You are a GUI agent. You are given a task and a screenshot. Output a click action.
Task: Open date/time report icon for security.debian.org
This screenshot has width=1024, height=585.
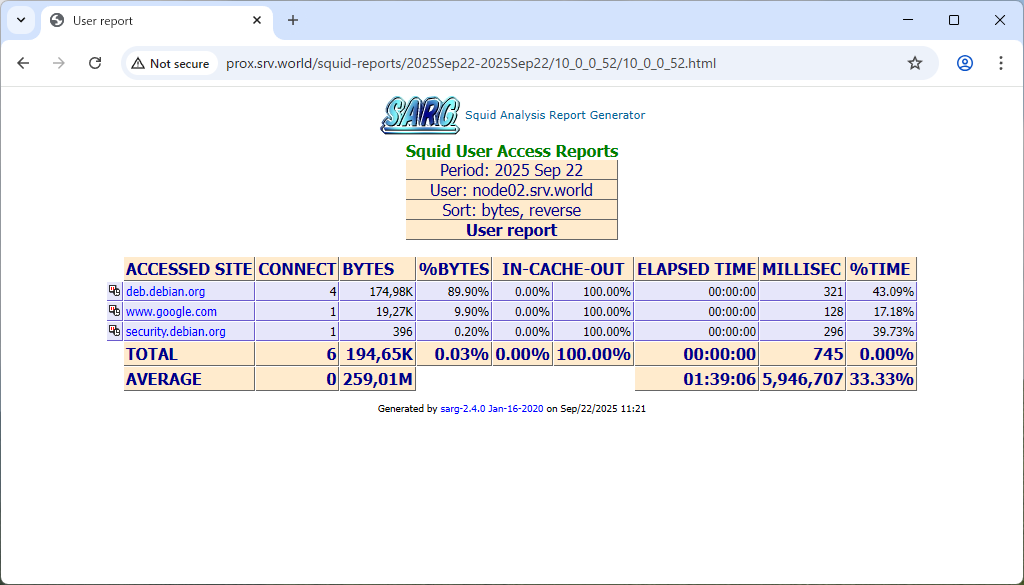115,331
